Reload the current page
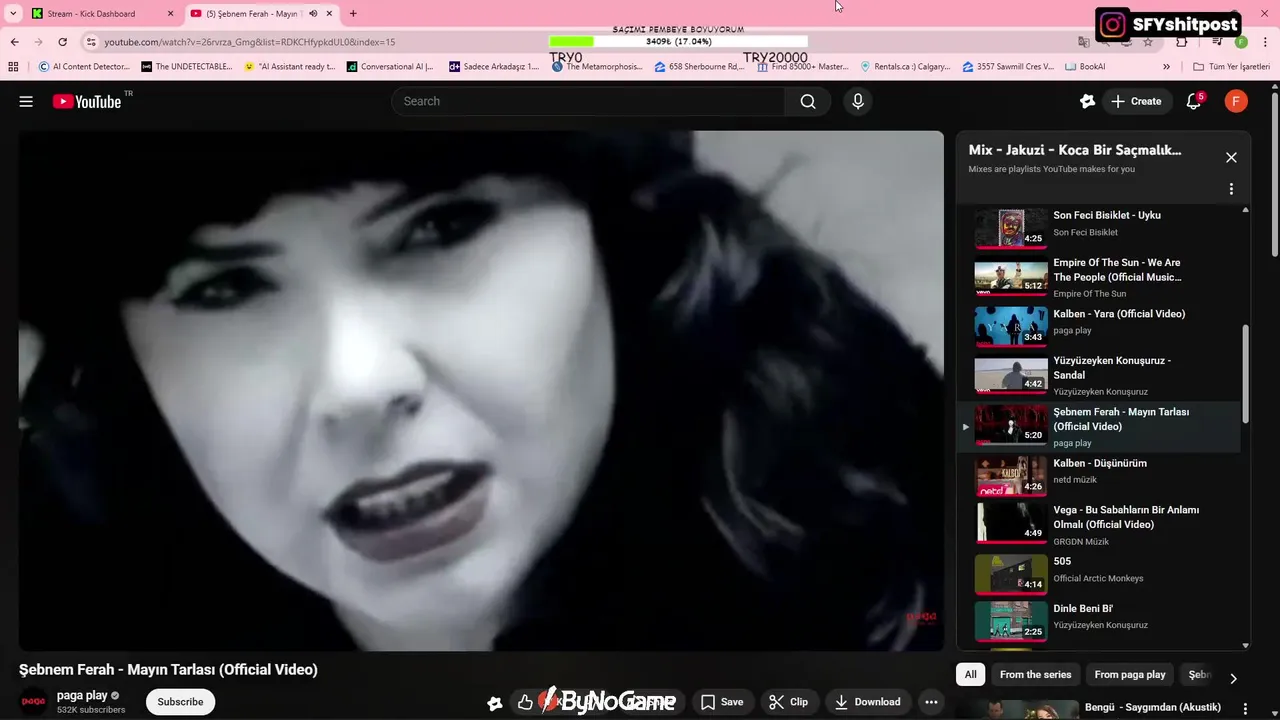 (62, 42)
